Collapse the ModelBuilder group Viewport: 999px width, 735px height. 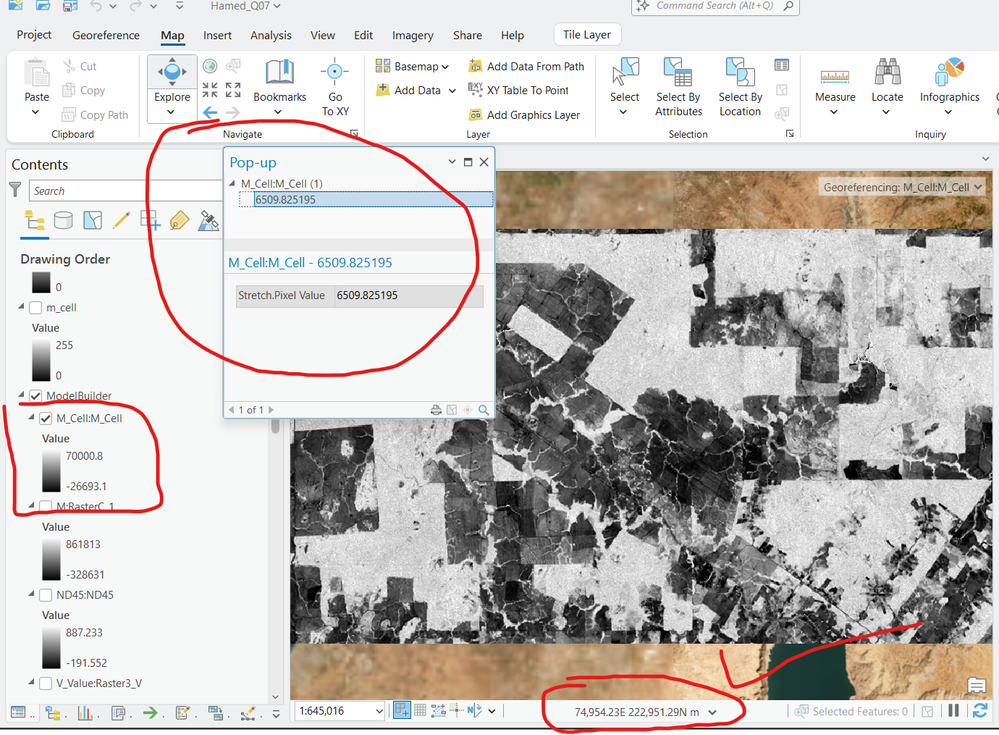coord(21,395)
